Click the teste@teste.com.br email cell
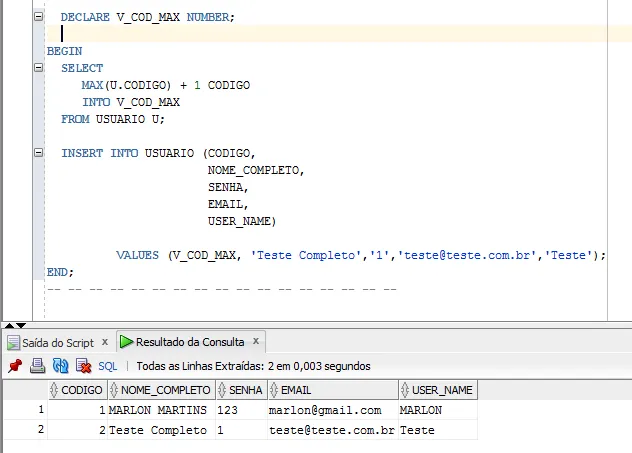The width and height of the screenshot is (632, 453). (x=332, y=430)
